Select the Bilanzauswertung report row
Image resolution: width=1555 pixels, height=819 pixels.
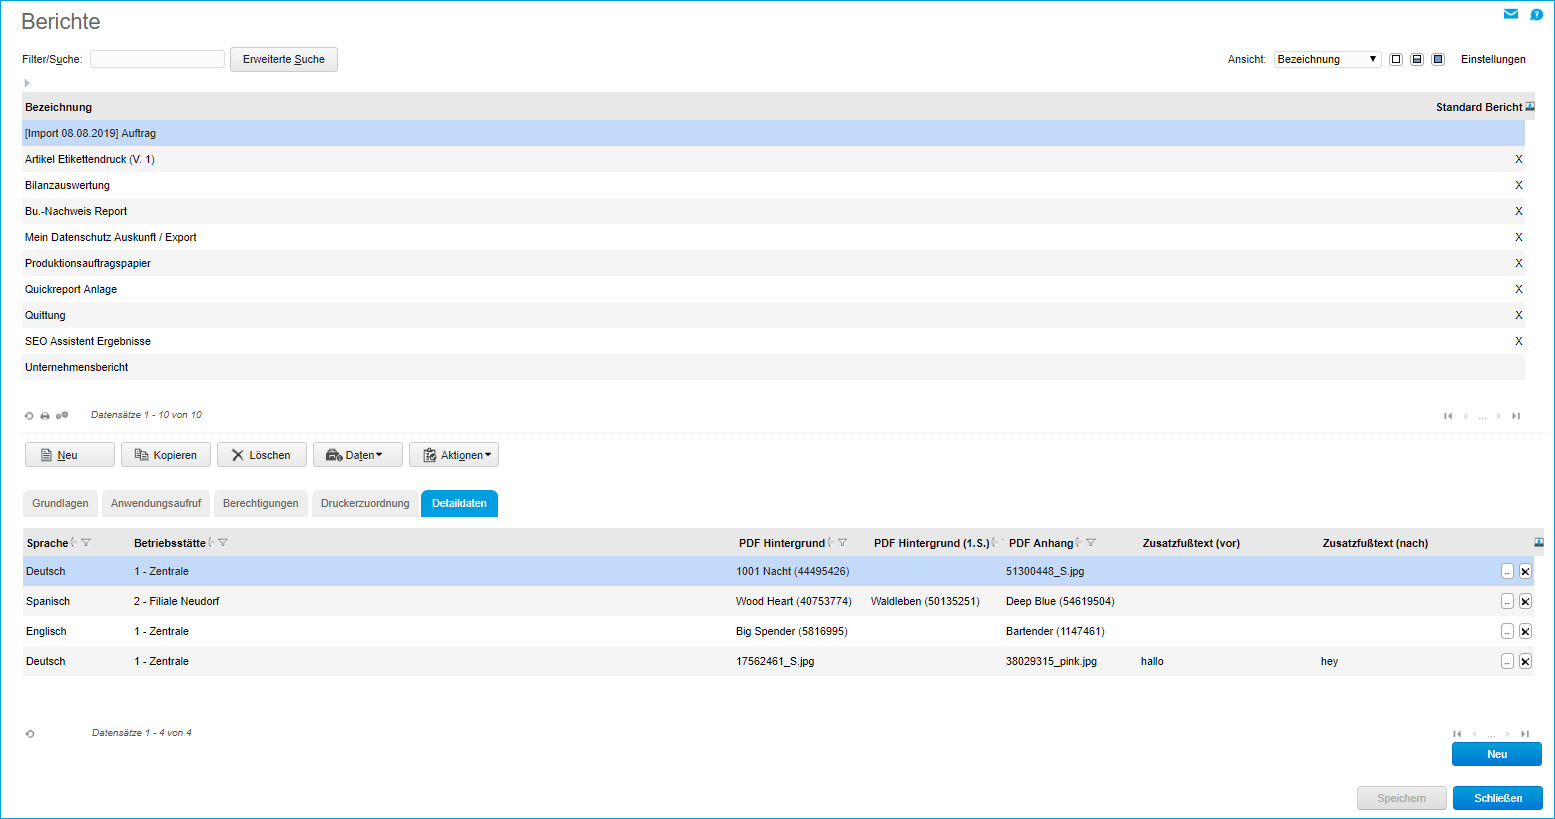[x=773, y=185]
